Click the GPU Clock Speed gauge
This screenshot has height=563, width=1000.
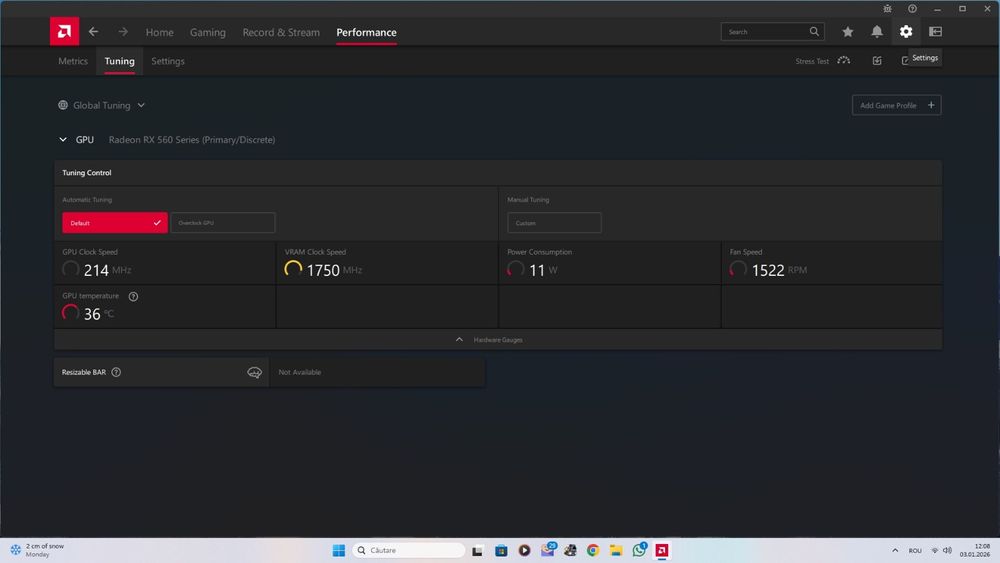[x=71, y=269]
